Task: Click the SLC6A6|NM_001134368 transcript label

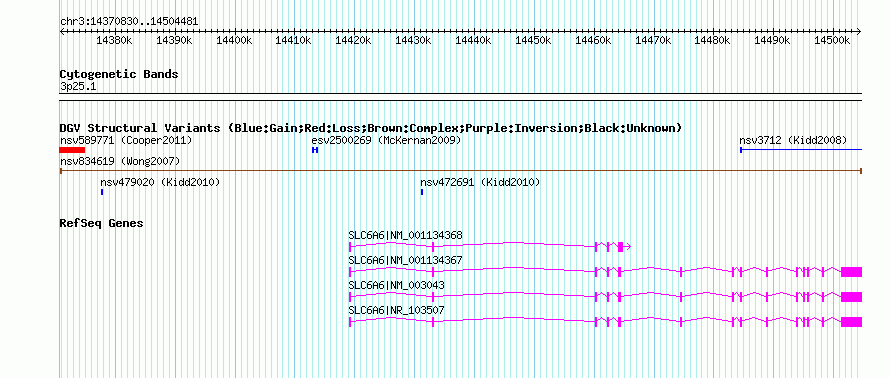Action: pos(405,235)
